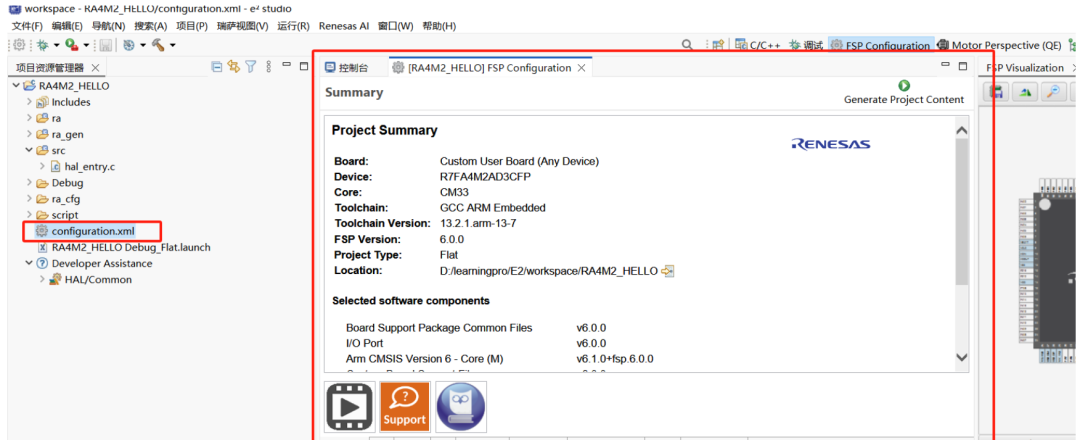
Task: Collapse the src folder
Action: (x=29, y=150)
